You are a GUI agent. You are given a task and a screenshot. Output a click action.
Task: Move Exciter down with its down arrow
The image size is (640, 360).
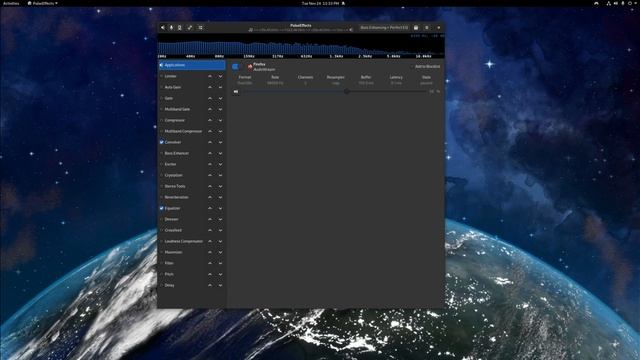point(220,164)
